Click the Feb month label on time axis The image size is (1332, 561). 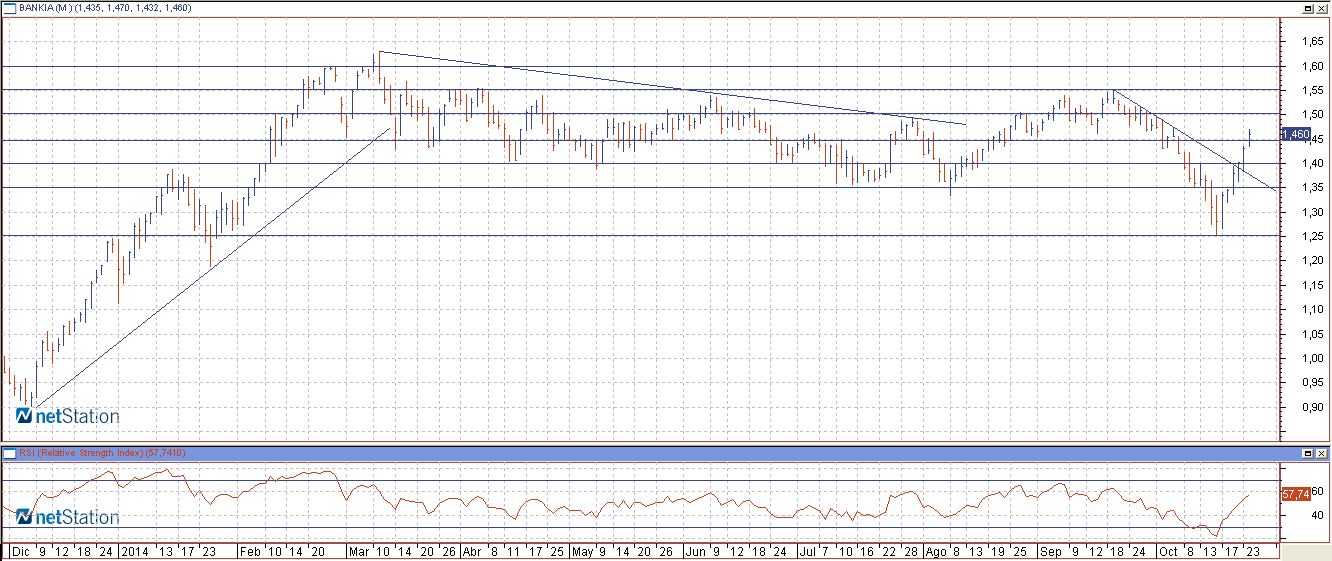pos(248,551)
